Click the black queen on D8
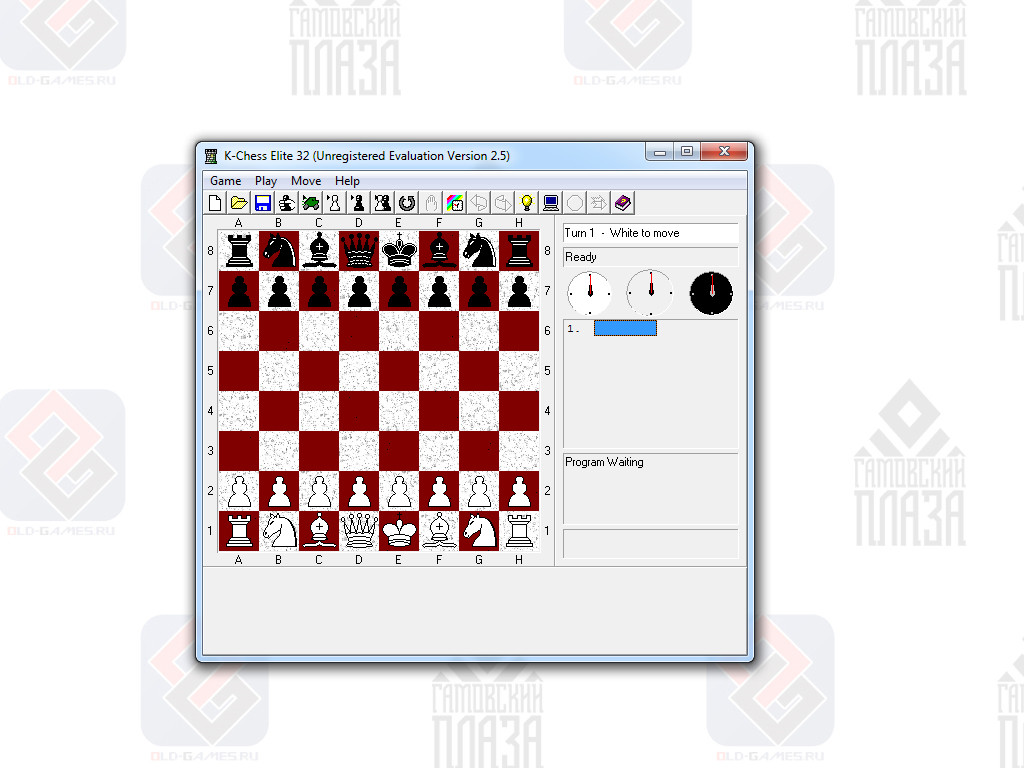Viewport: 1024px width, 768px height. click(359, 251)
